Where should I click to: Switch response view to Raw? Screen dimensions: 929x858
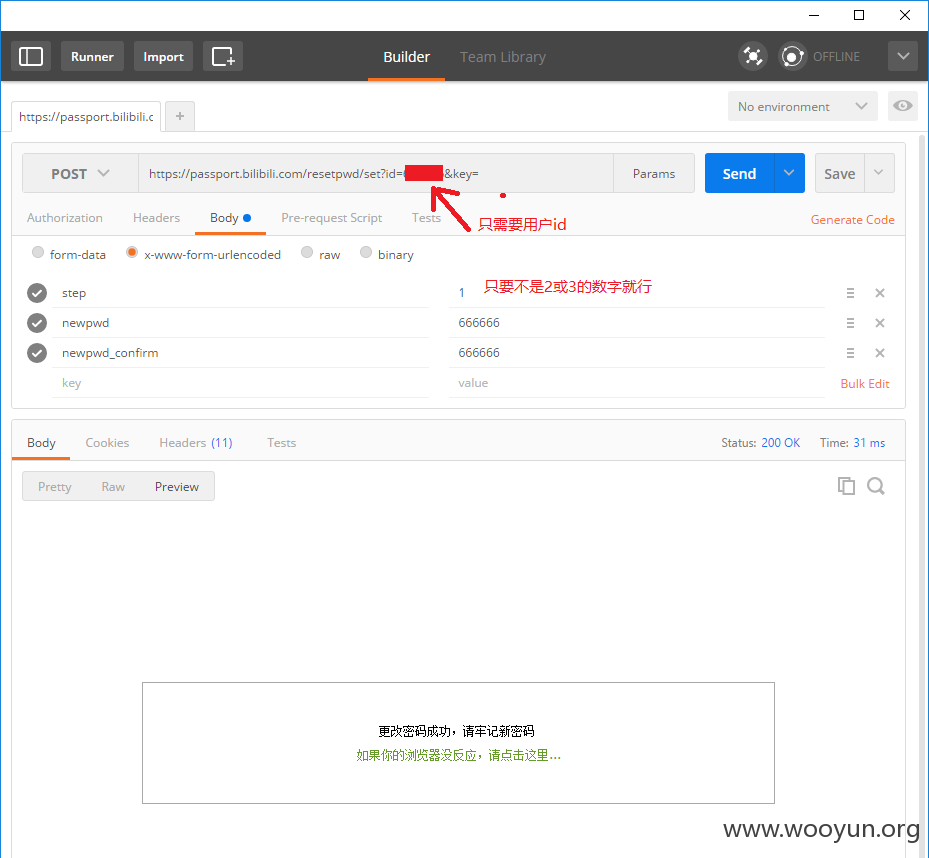pyautogui.click(x=113, y=486)
